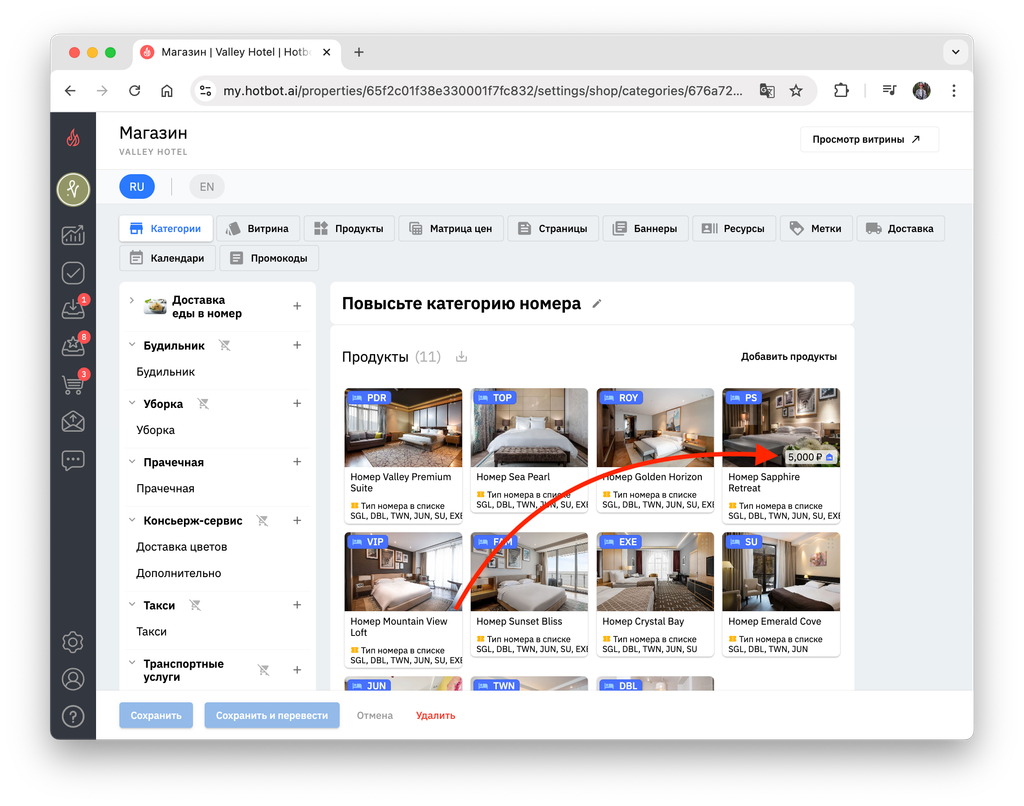This screenshot has height=806, width=1024.
Task: Click the pencil icon to edit category title
Action: [596, 304]
